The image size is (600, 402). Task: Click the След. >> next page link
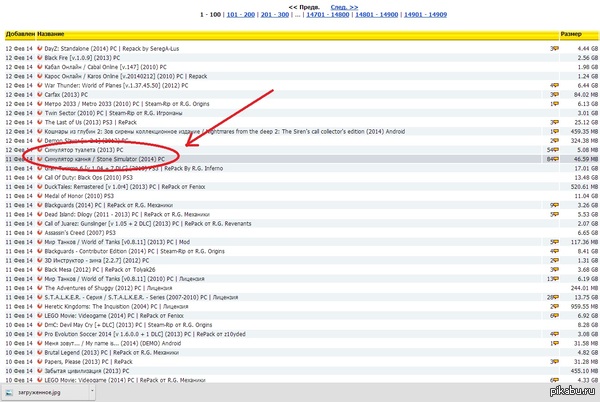(344, 7)
